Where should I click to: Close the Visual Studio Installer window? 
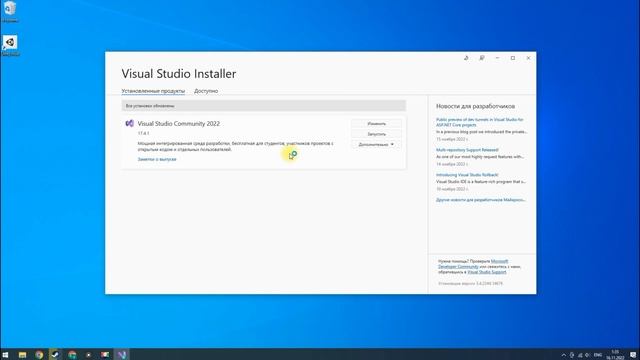pyautogui.click(x=528, y=58)
